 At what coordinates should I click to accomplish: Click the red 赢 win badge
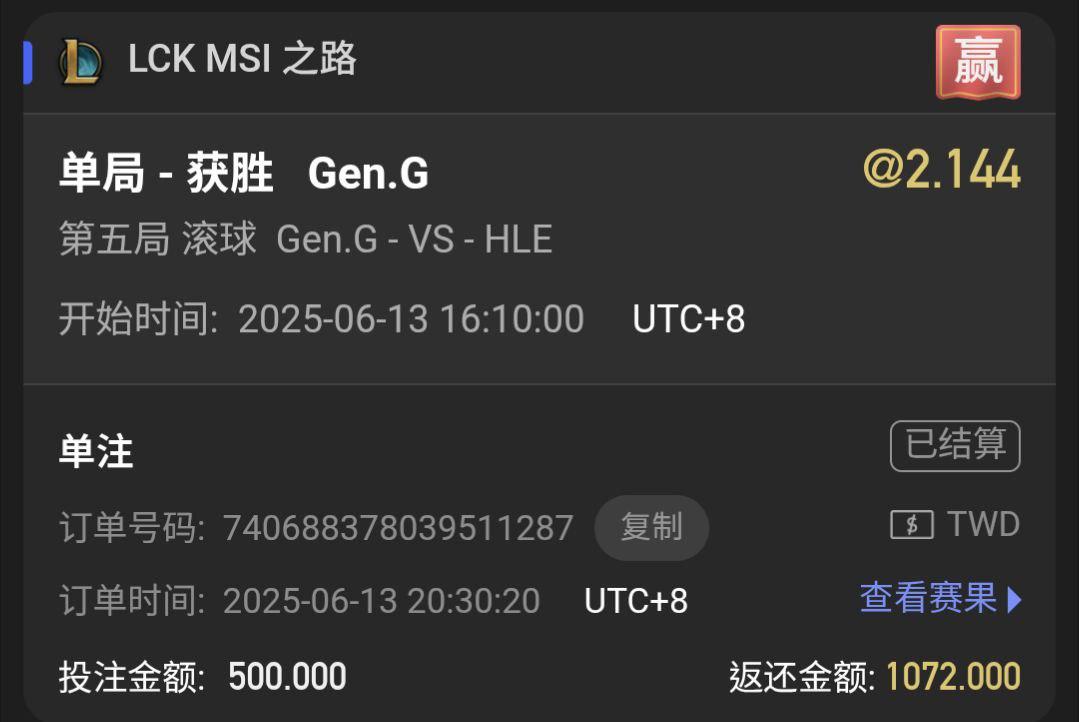(x=978, y=62)
